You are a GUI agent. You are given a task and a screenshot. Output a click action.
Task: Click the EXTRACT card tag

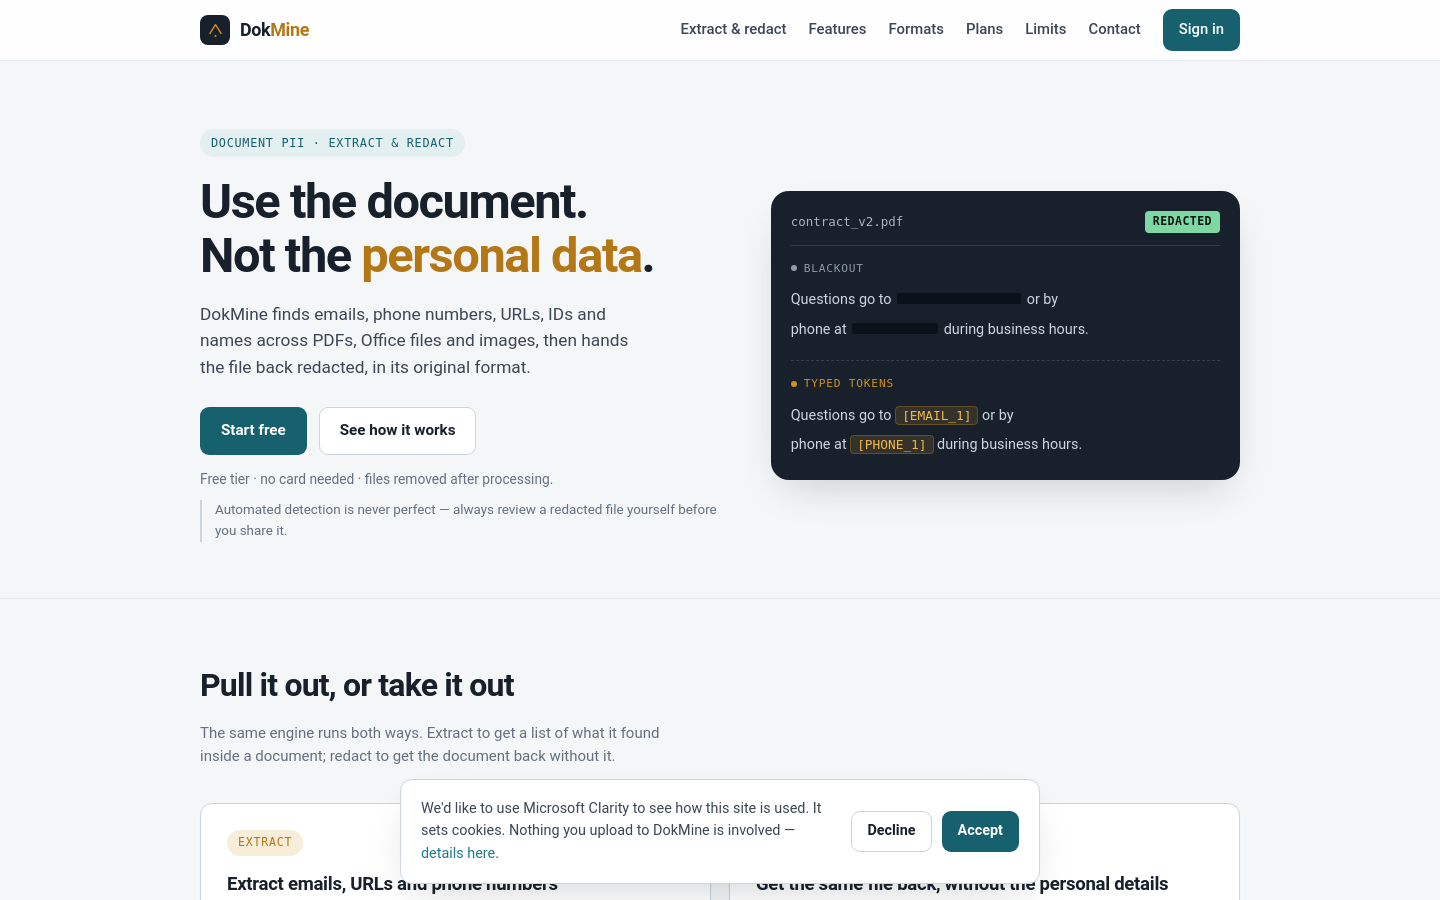click(x=265, y=842)
